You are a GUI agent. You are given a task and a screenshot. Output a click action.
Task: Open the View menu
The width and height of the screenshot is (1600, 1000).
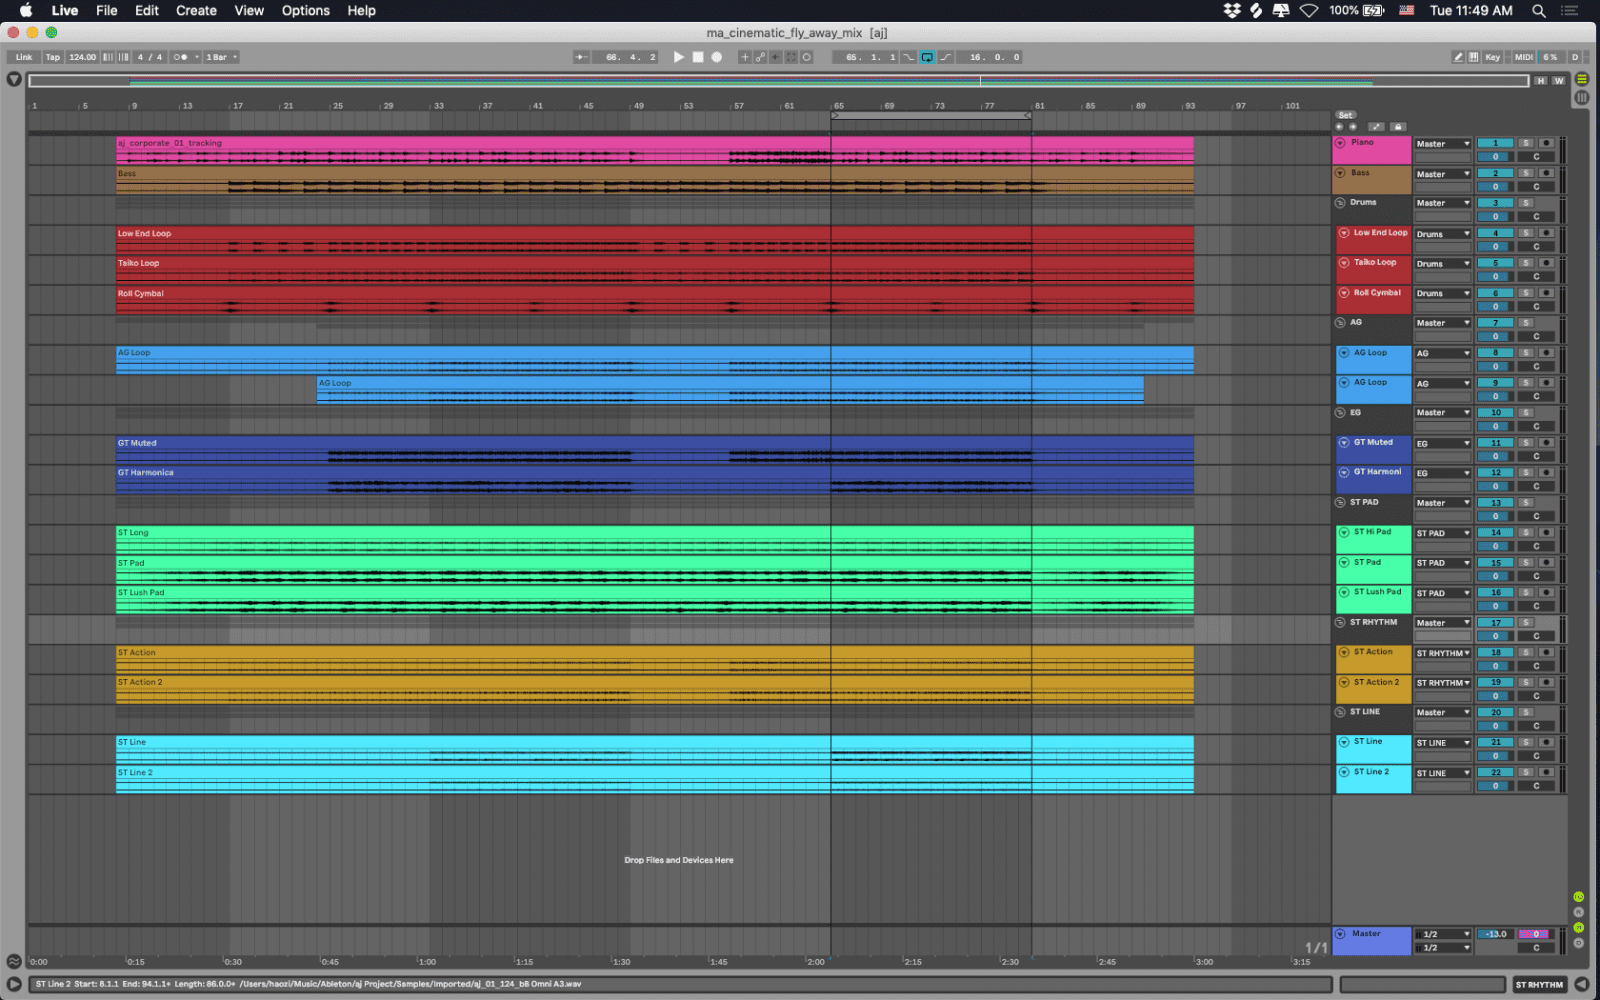[249, 10]
